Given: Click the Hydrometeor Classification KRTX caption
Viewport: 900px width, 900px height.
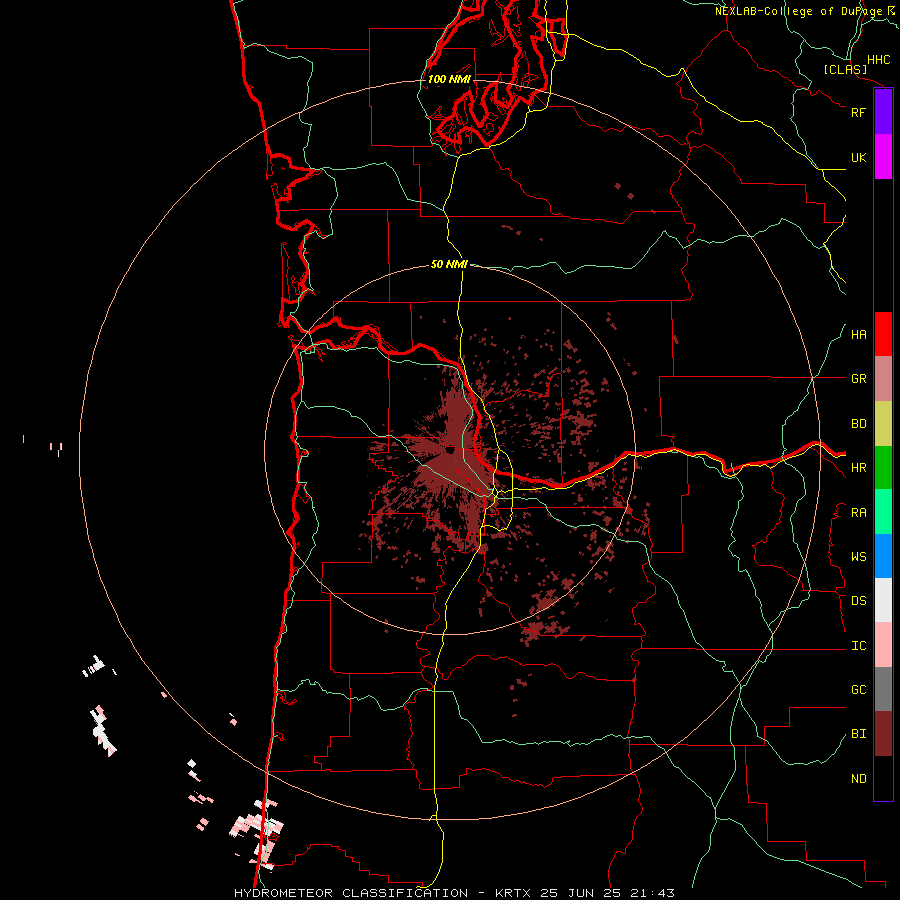Looking at the screenshot, I should coord(454,893).
